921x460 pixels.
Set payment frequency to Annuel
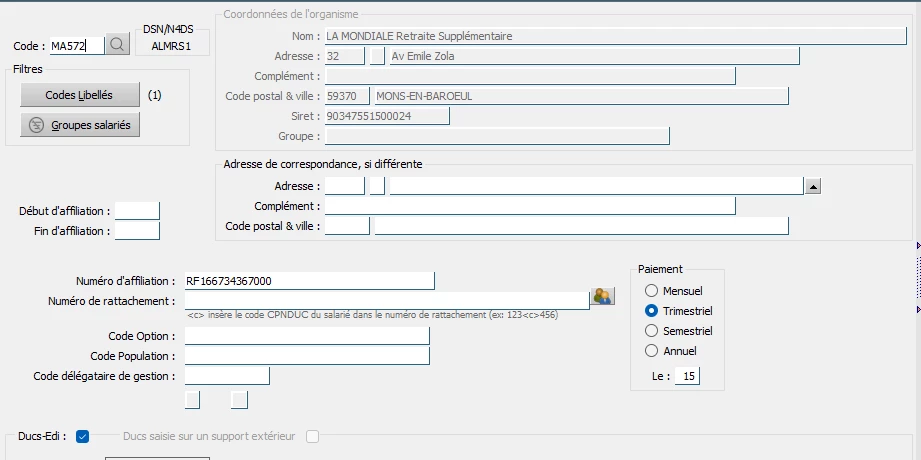click(x=653, y=351)
